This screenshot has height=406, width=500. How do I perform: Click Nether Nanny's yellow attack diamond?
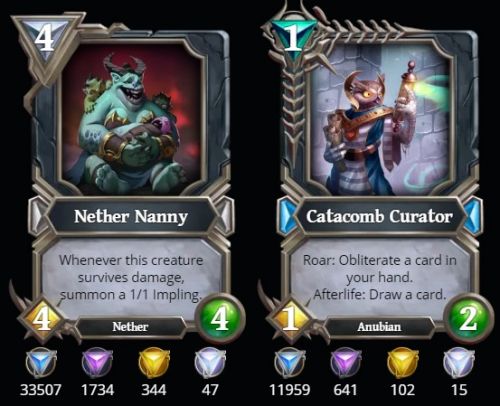coord(42,321)
